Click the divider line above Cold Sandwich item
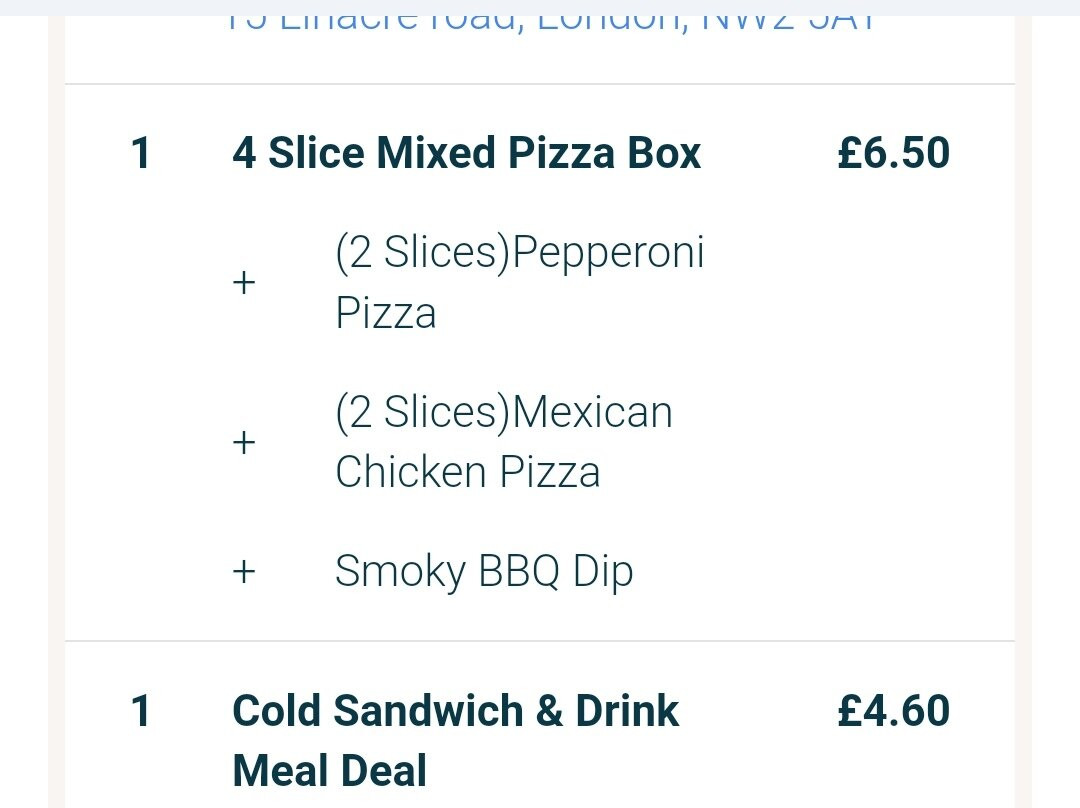Image resolution: width=1080 pixels, height=808 pixels. [x=540, y=641]
